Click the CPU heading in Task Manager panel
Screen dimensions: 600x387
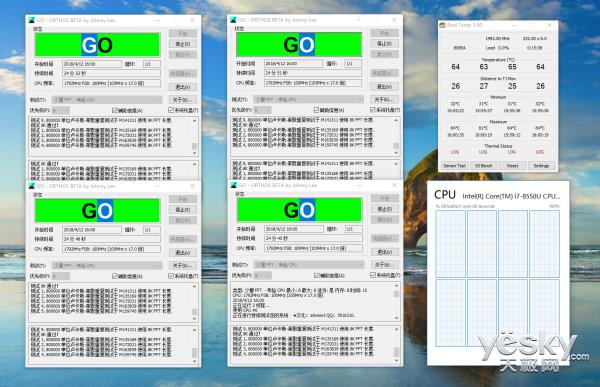point(445,195)
